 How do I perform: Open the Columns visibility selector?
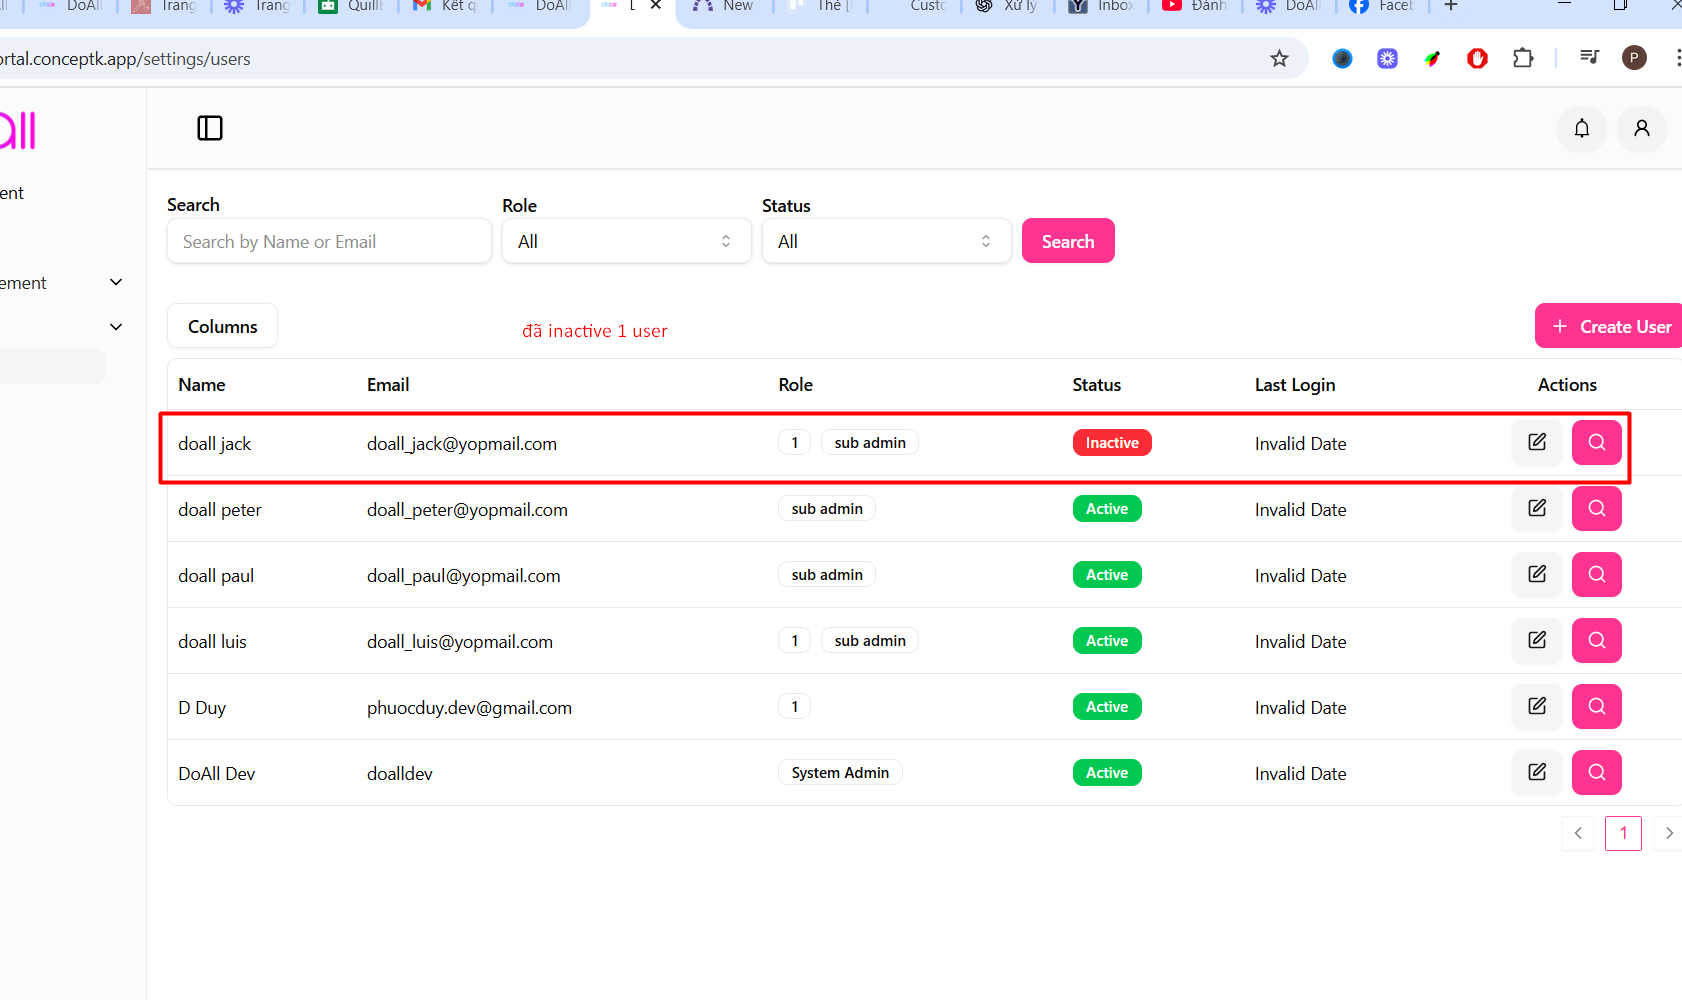click(222, 326)
